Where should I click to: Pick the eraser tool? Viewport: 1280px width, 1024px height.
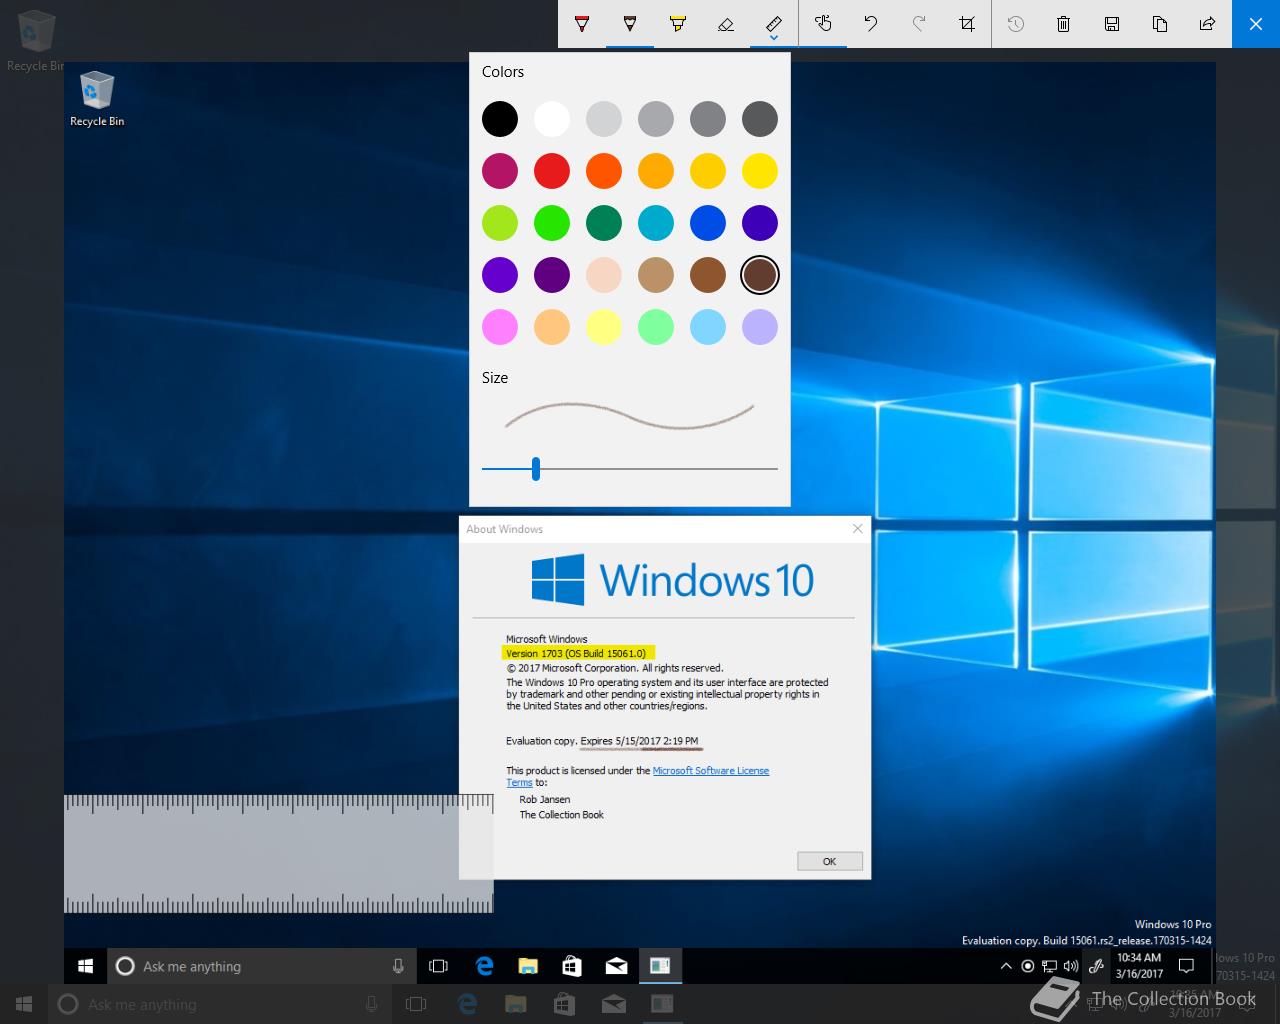point(726,24)
